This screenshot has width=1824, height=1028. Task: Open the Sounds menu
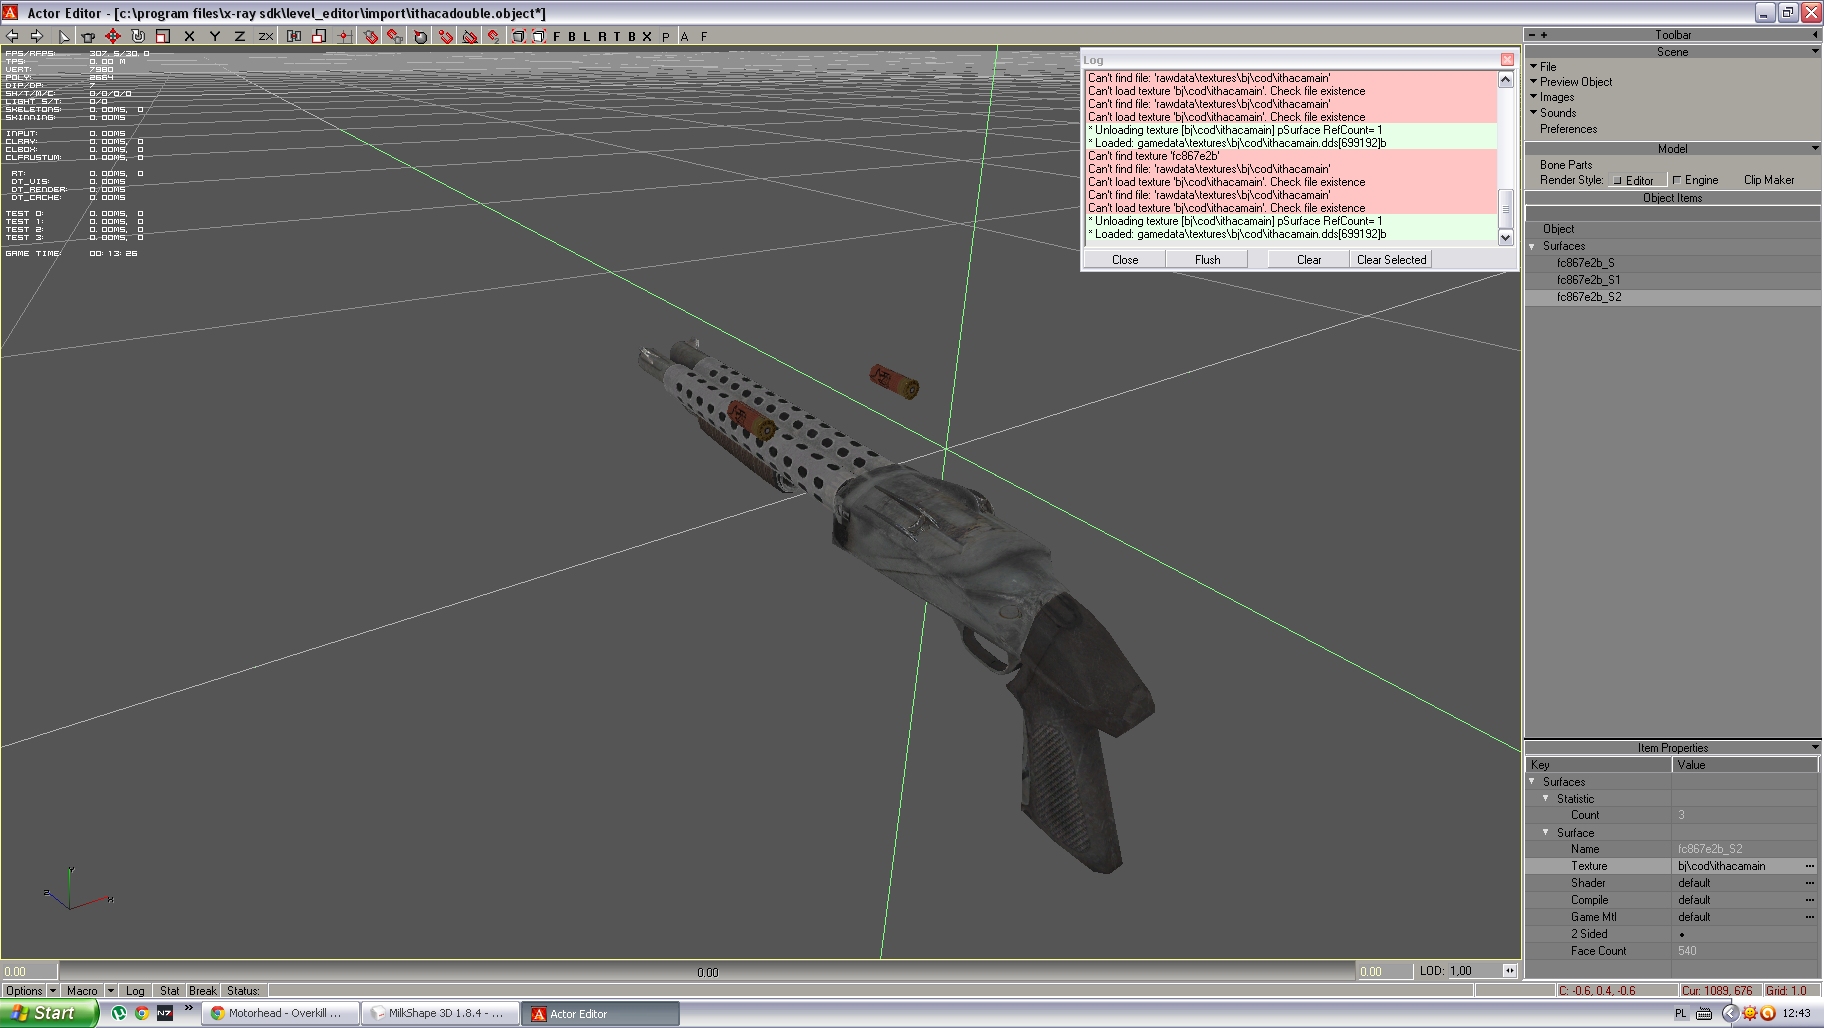point(1557,113)
